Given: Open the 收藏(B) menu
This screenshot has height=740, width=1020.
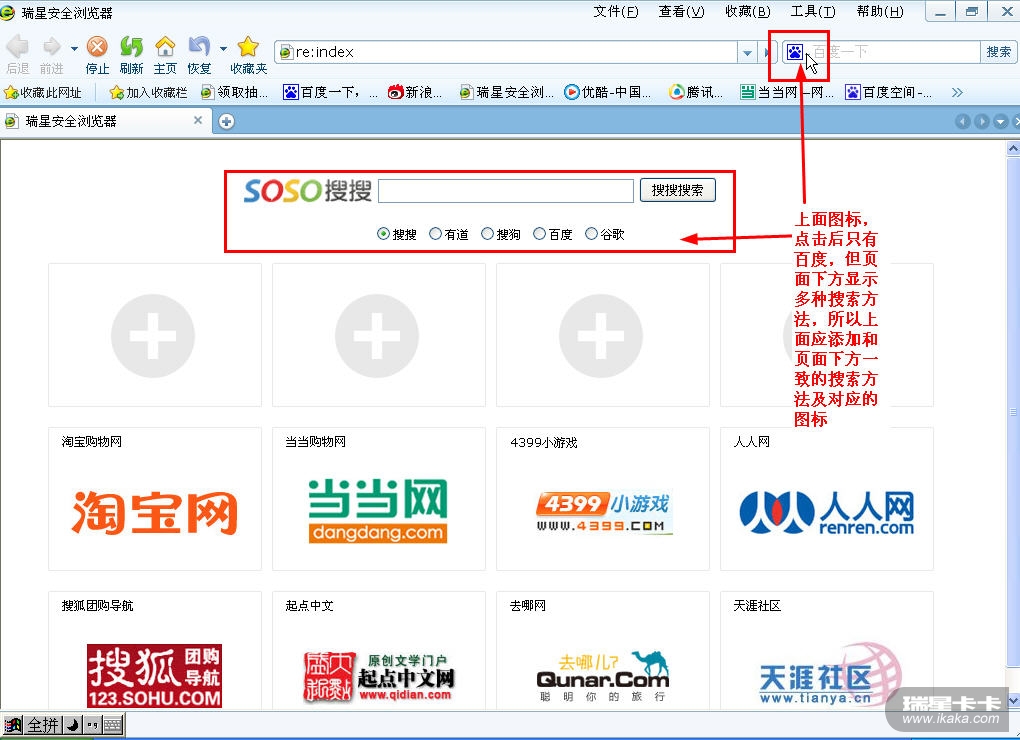Looking at the screenshot, I should (747, 12).
